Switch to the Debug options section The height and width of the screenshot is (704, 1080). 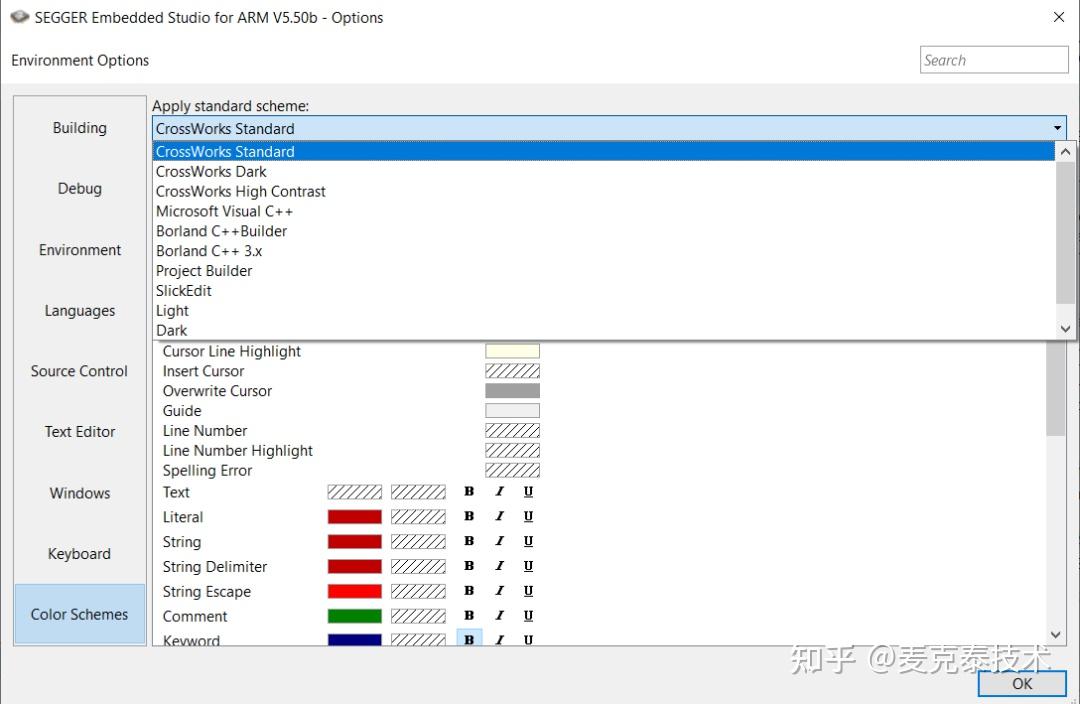click(78, 188)
